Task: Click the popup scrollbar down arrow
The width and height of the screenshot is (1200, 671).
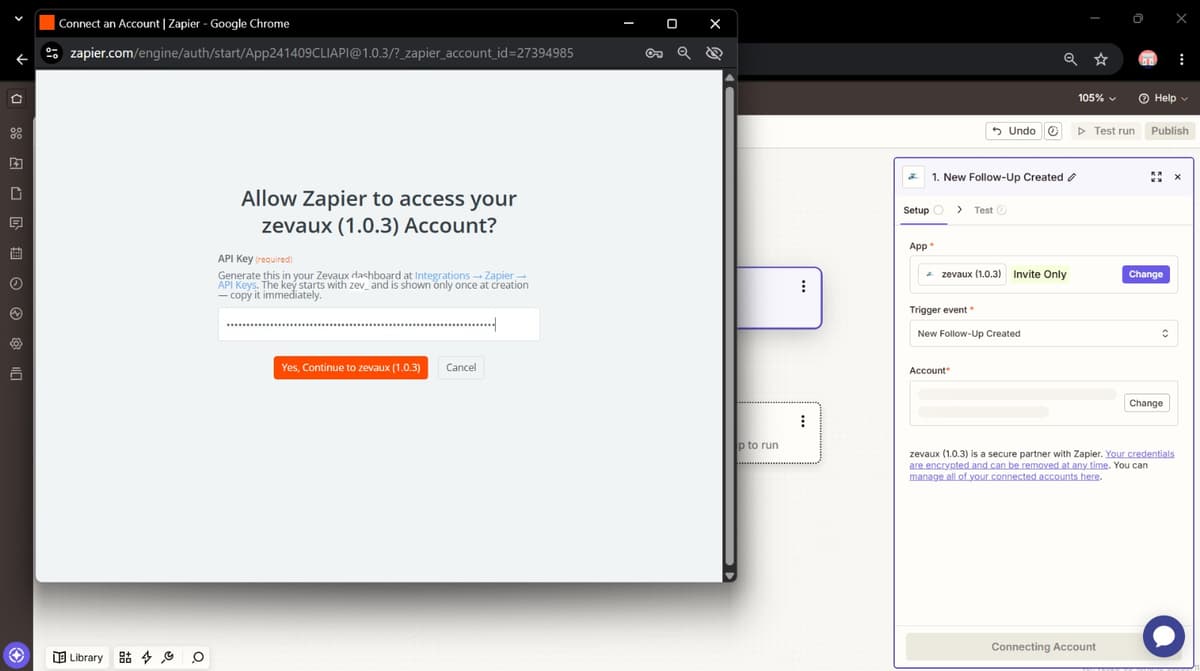Action: click(x=729, y=576)
